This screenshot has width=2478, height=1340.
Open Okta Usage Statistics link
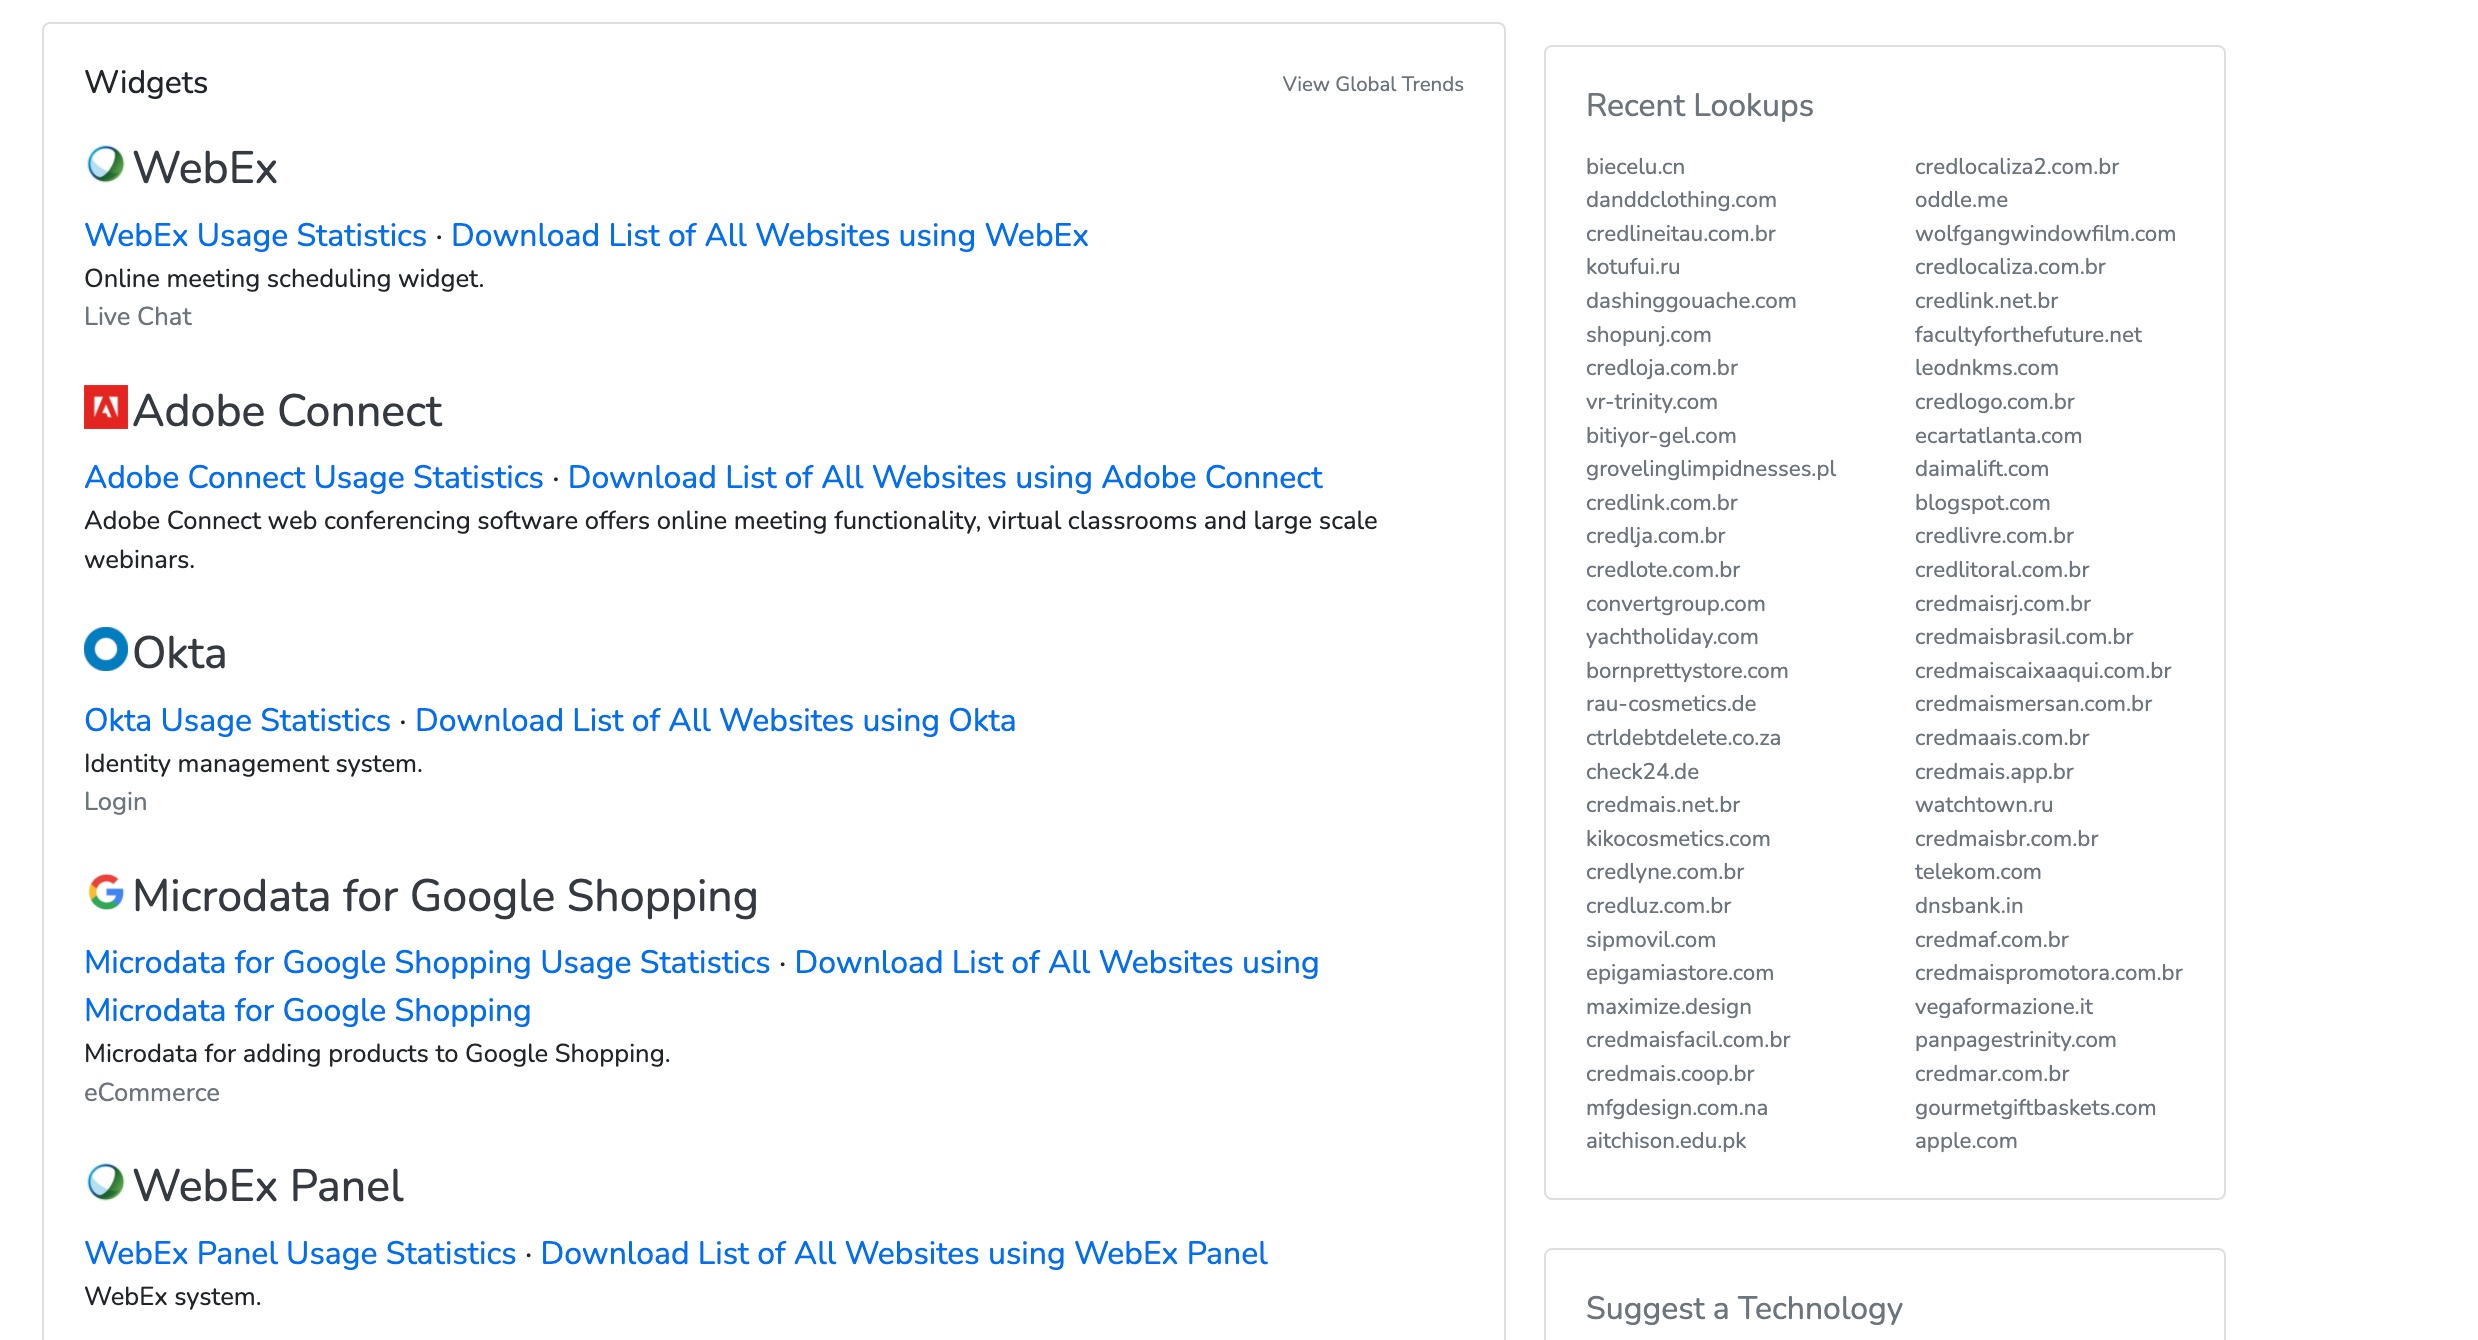coord(237,720)
